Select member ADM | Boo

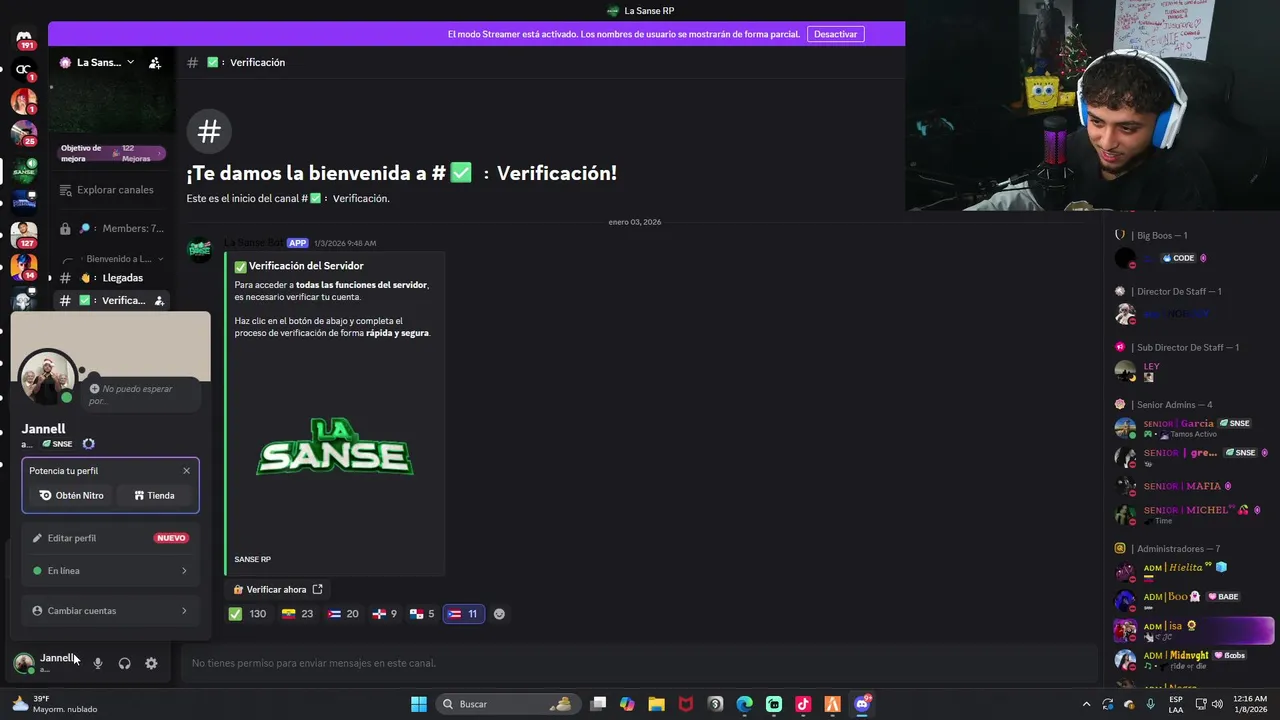coord(1192,601)
